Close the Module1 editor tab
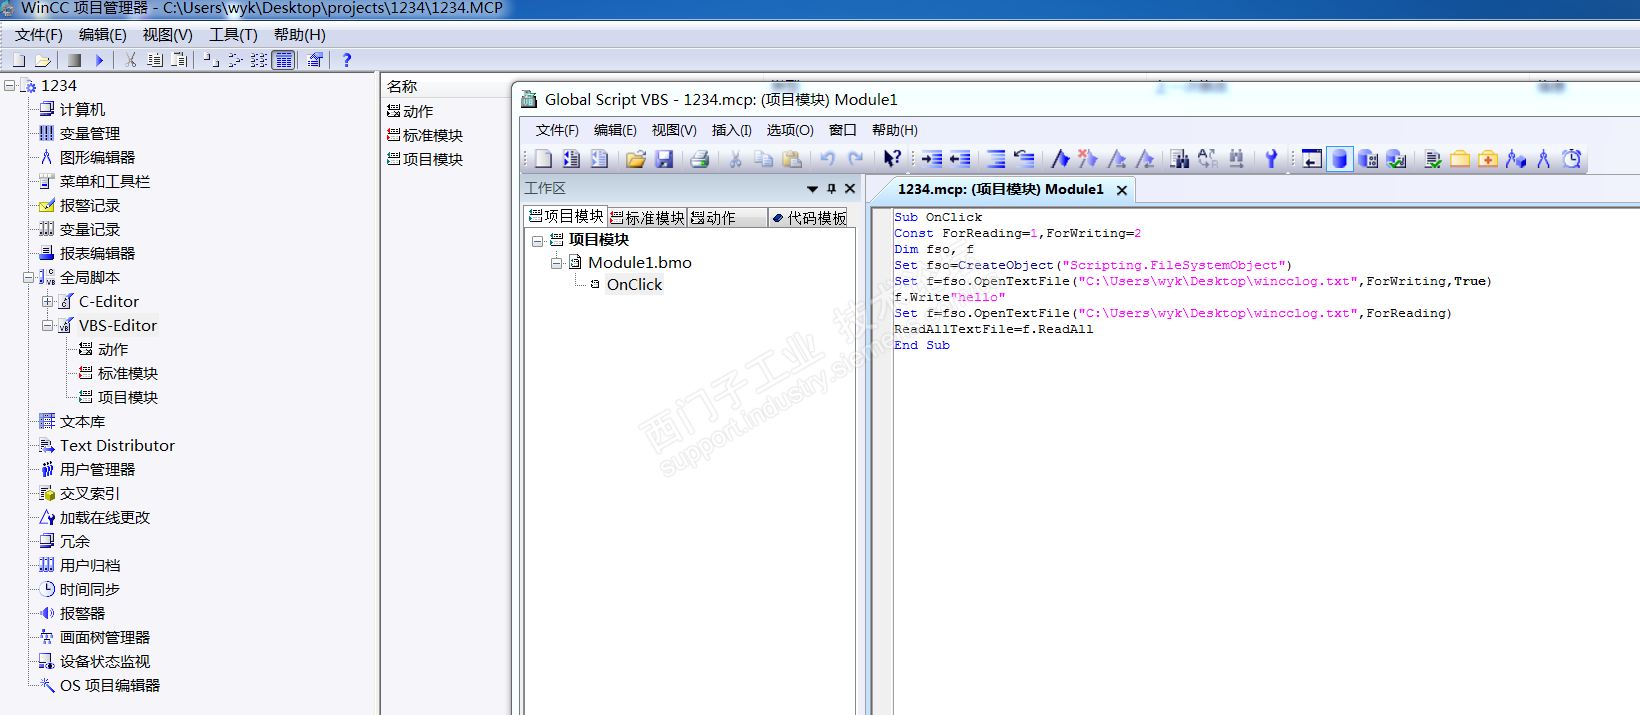The image size is (1640, 715). pyautogui.click(x=1122, y=190)
